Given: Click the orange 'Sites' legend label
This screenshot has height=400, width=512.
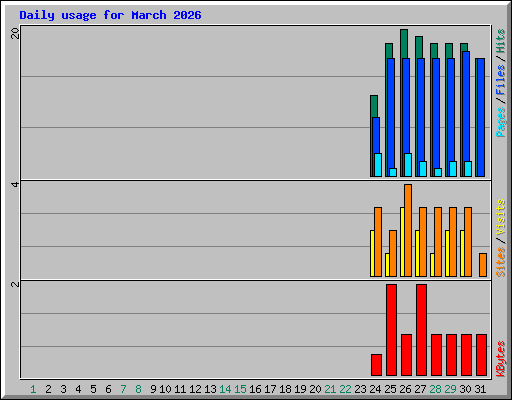Looking at the screenshot, I should click(501, 262).
